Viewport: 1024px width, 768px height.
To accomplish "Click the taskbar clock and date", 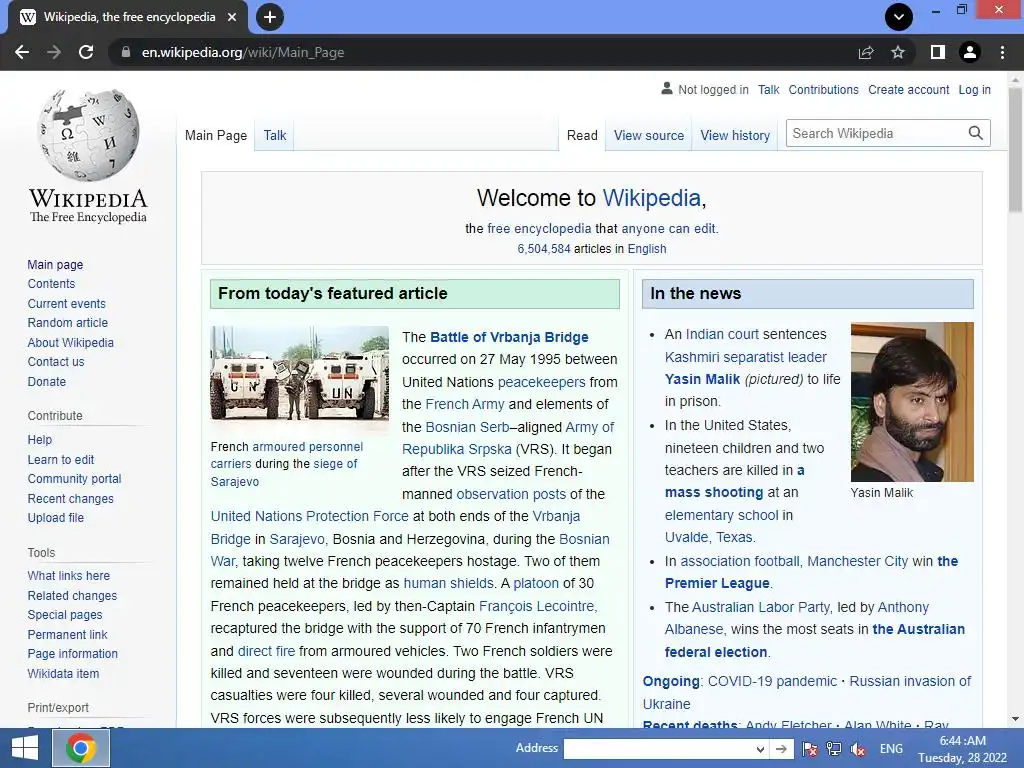I will 963,749.
